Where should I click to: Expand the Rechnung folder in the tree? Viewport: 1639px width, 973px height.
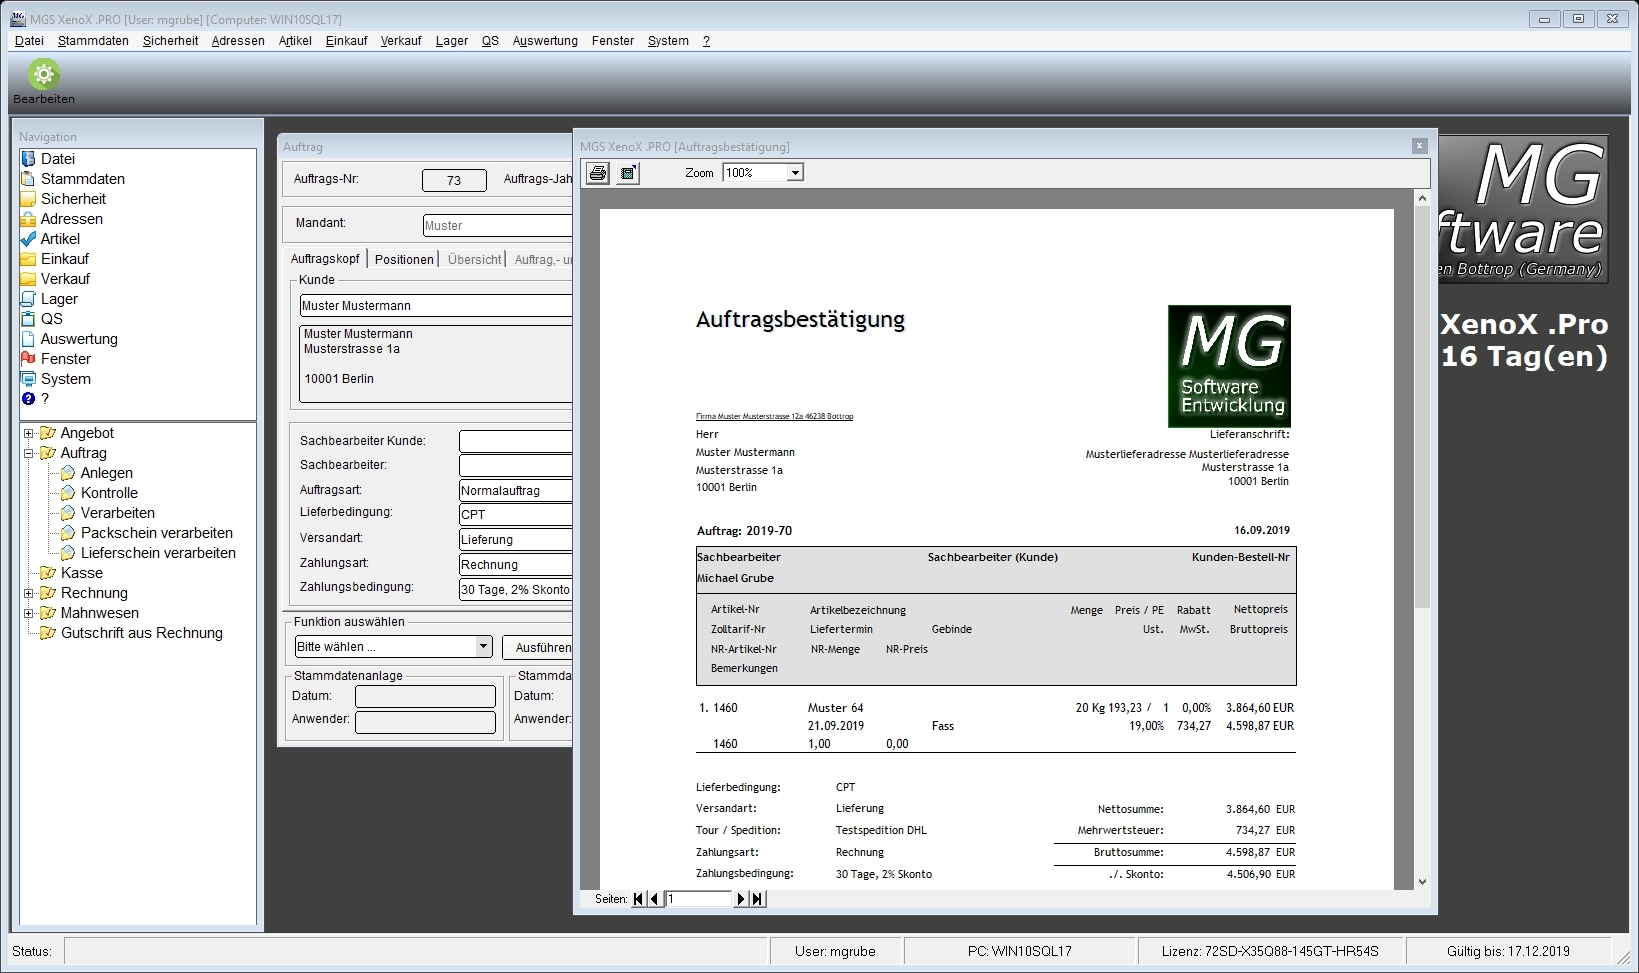tap(29, 594)
